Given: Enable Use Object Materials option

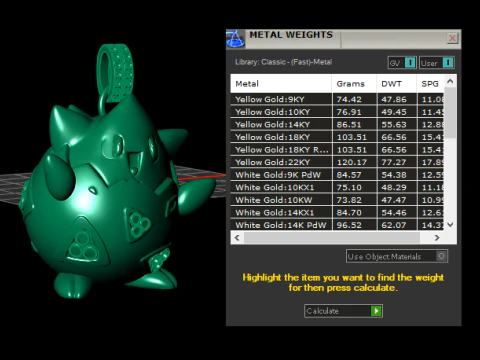Looking at the screenshot, I should 397,256.
